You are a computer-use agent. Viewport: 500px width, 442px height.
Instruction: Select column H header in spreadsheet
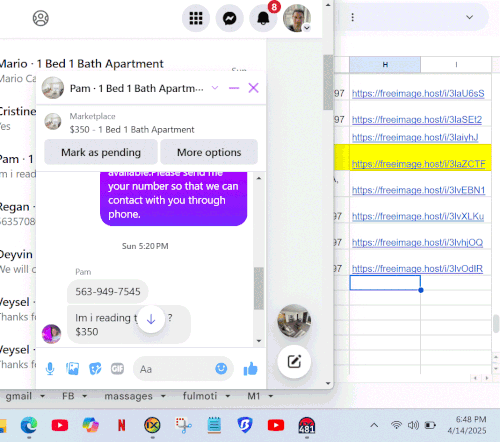pyautogui.click(x=385, y=64)
